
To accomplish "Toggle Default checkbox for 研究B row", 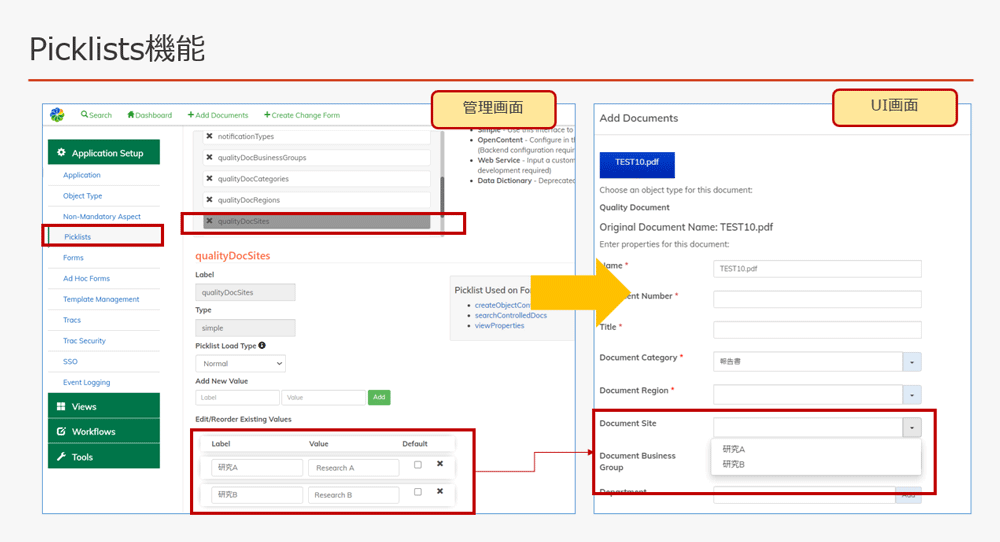I will pyautogui.click(x=418, y=492).
